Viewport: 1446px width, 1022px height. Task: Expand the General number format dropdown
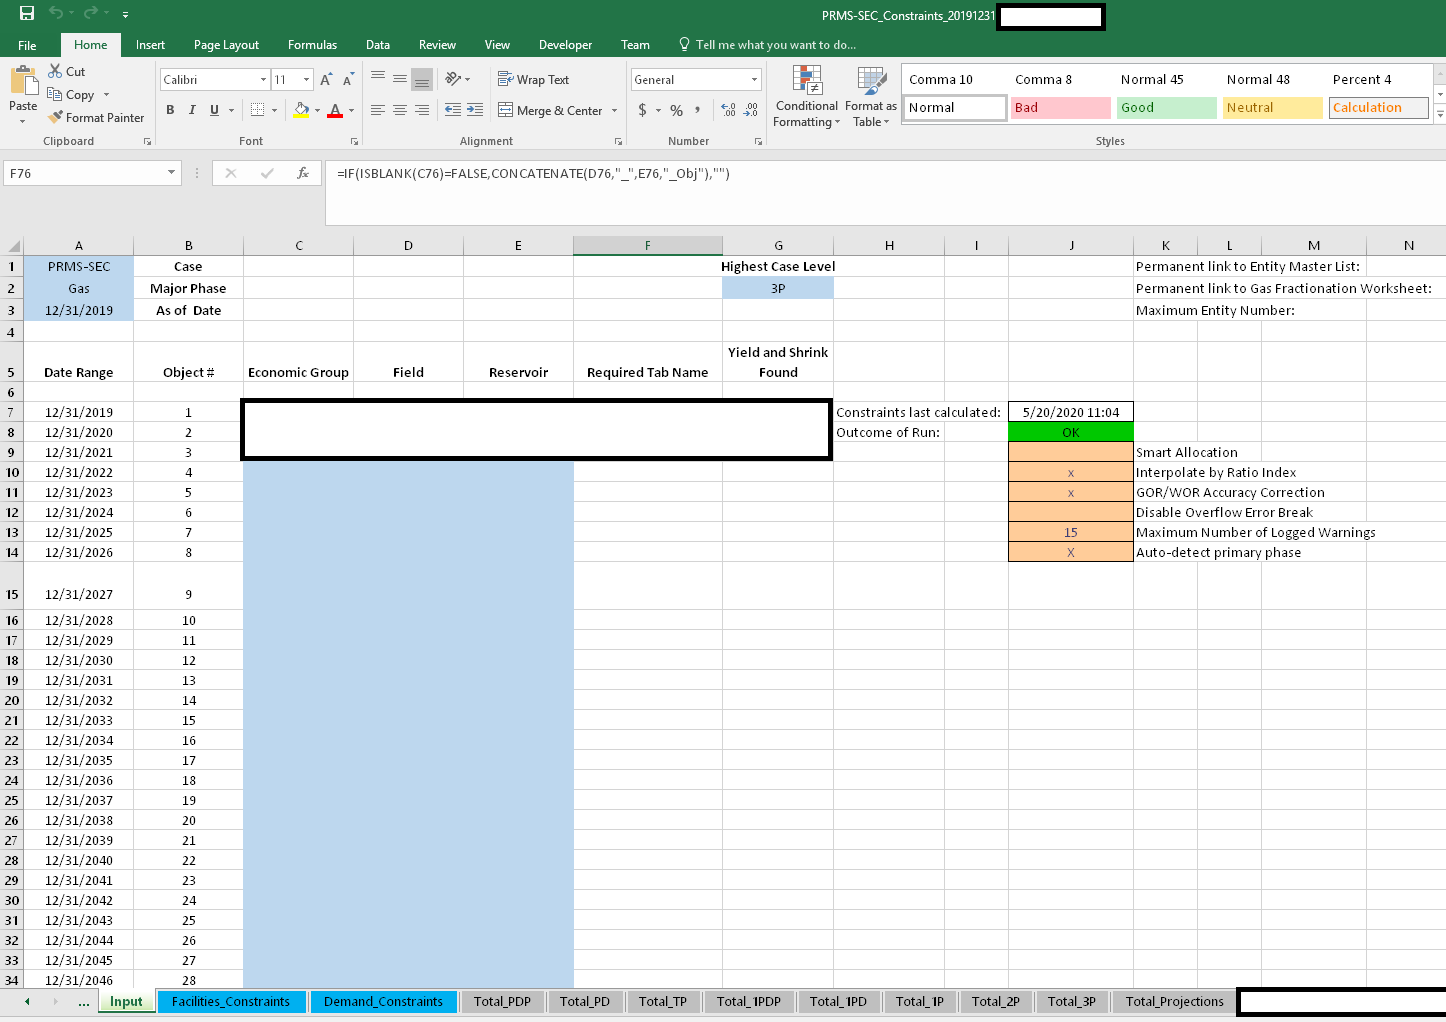pos(754,79)
